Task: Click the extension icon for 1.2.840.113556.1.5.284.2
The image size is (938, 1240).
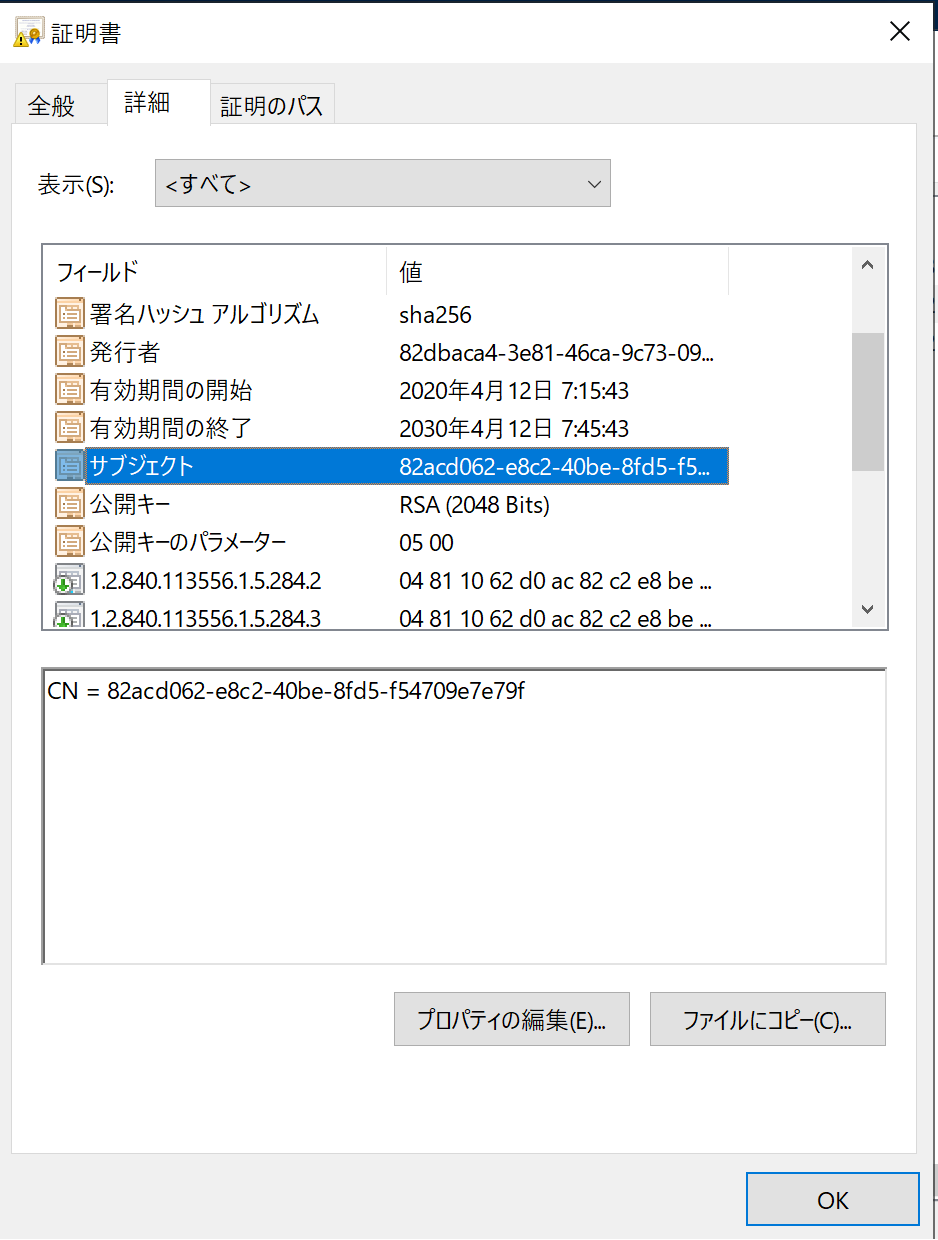Action: [x=69, y=580]
